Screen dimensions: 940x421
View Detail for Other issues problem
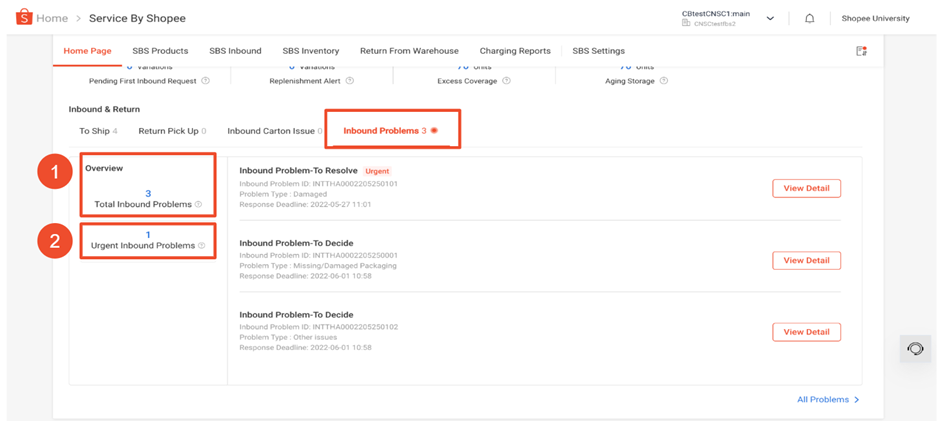tap(806, 332)
